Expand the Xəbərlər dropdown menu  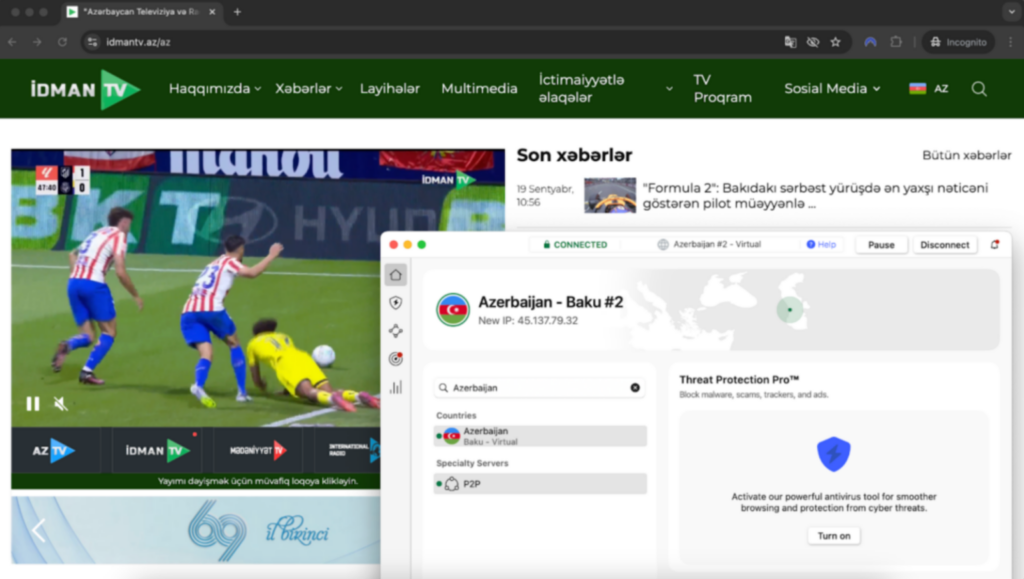click(308, 89)
